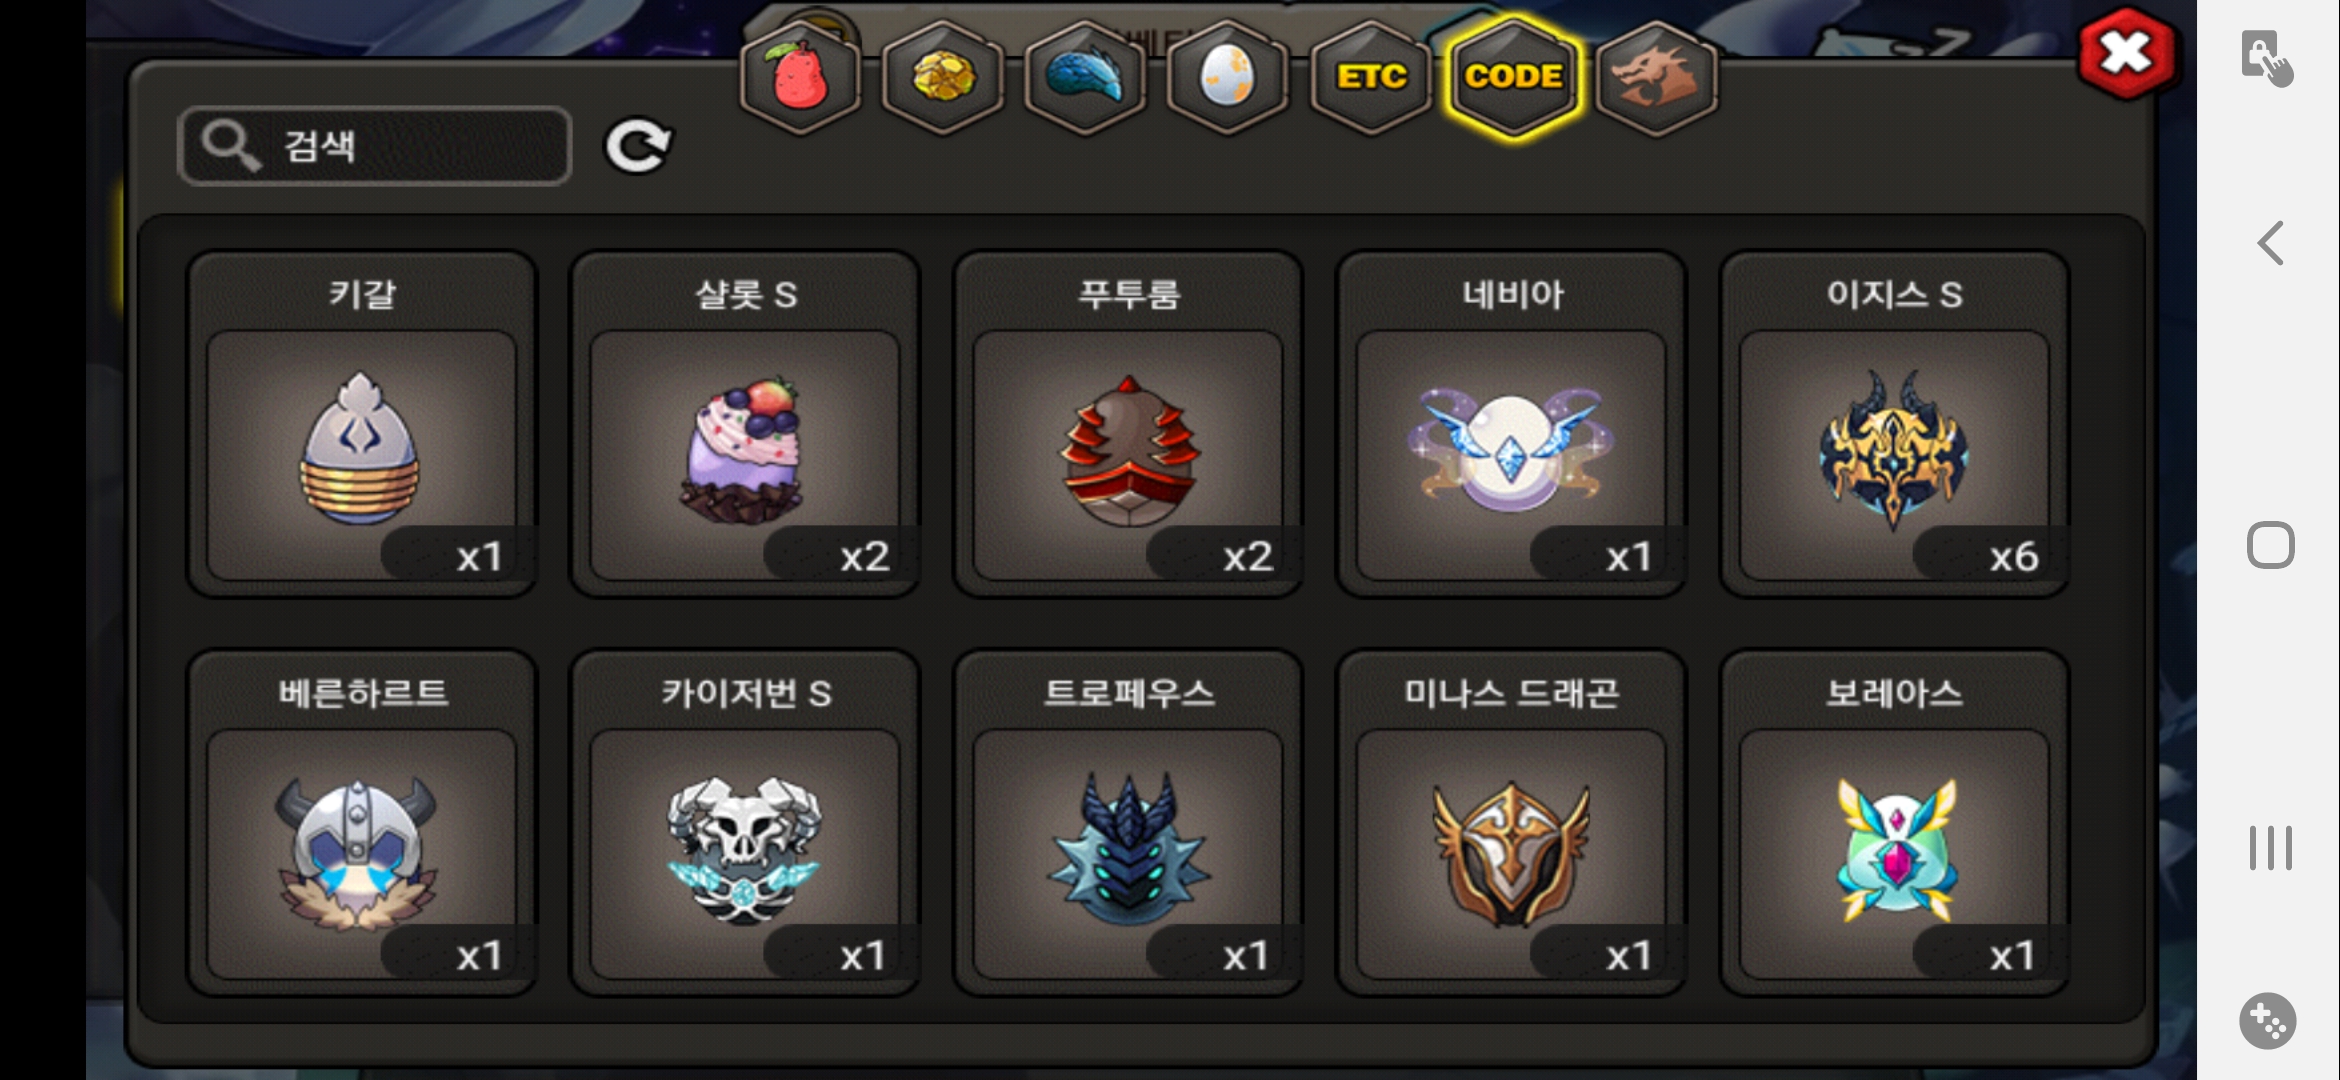Choose the 베른하르트 helmet egg

pyautogui.click(x=362, y=823)
